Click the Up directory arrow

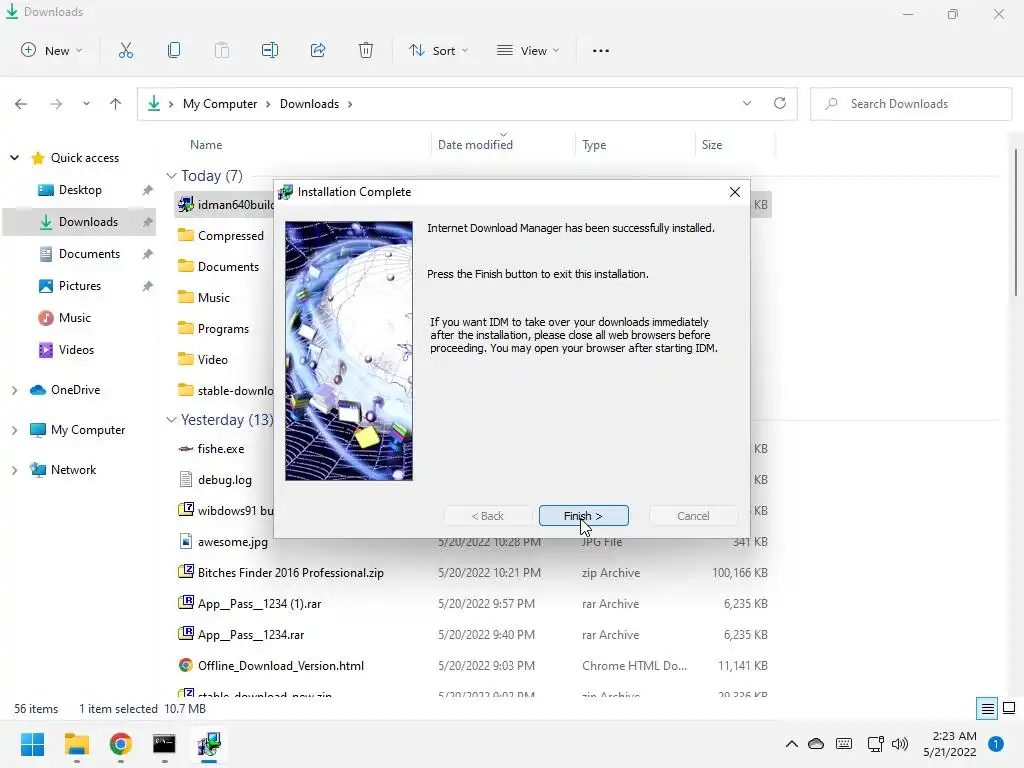click(116, 103)
